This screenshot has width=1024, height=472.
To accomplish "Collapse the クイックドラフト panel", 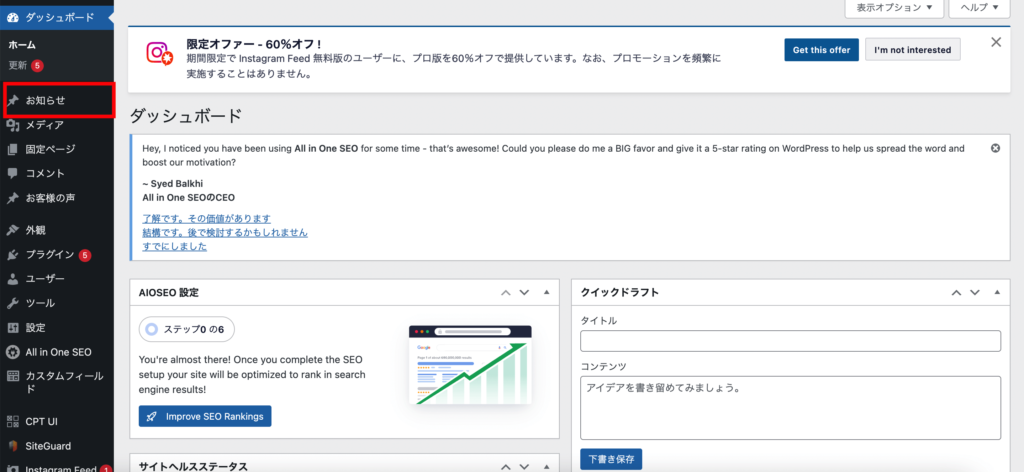I will [997, 292].
